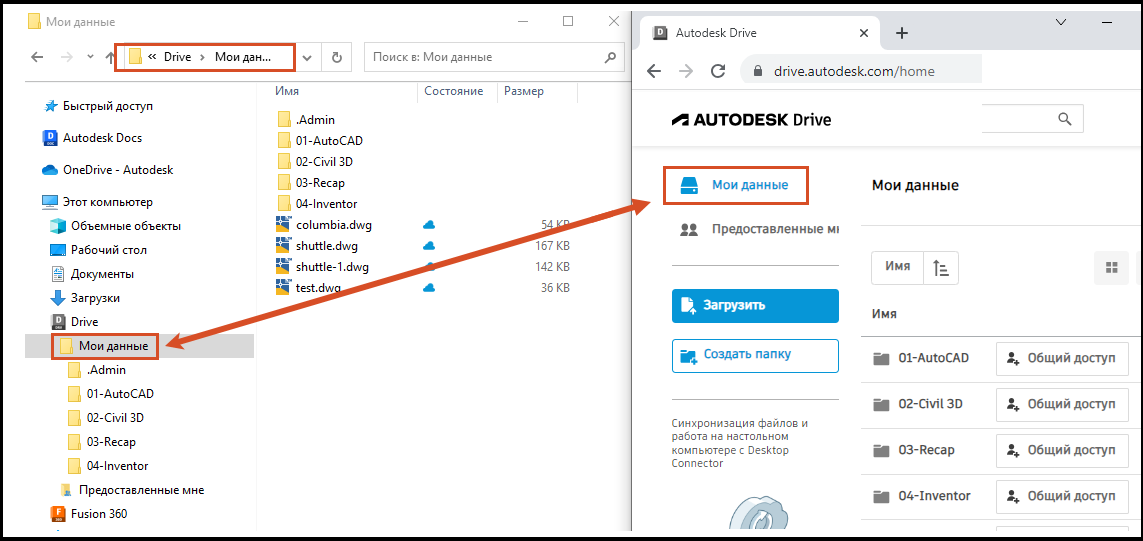This screenshot has width=1143, height=541.
Task: Open browser tab search dropdown
Action: click(1061, 23)
